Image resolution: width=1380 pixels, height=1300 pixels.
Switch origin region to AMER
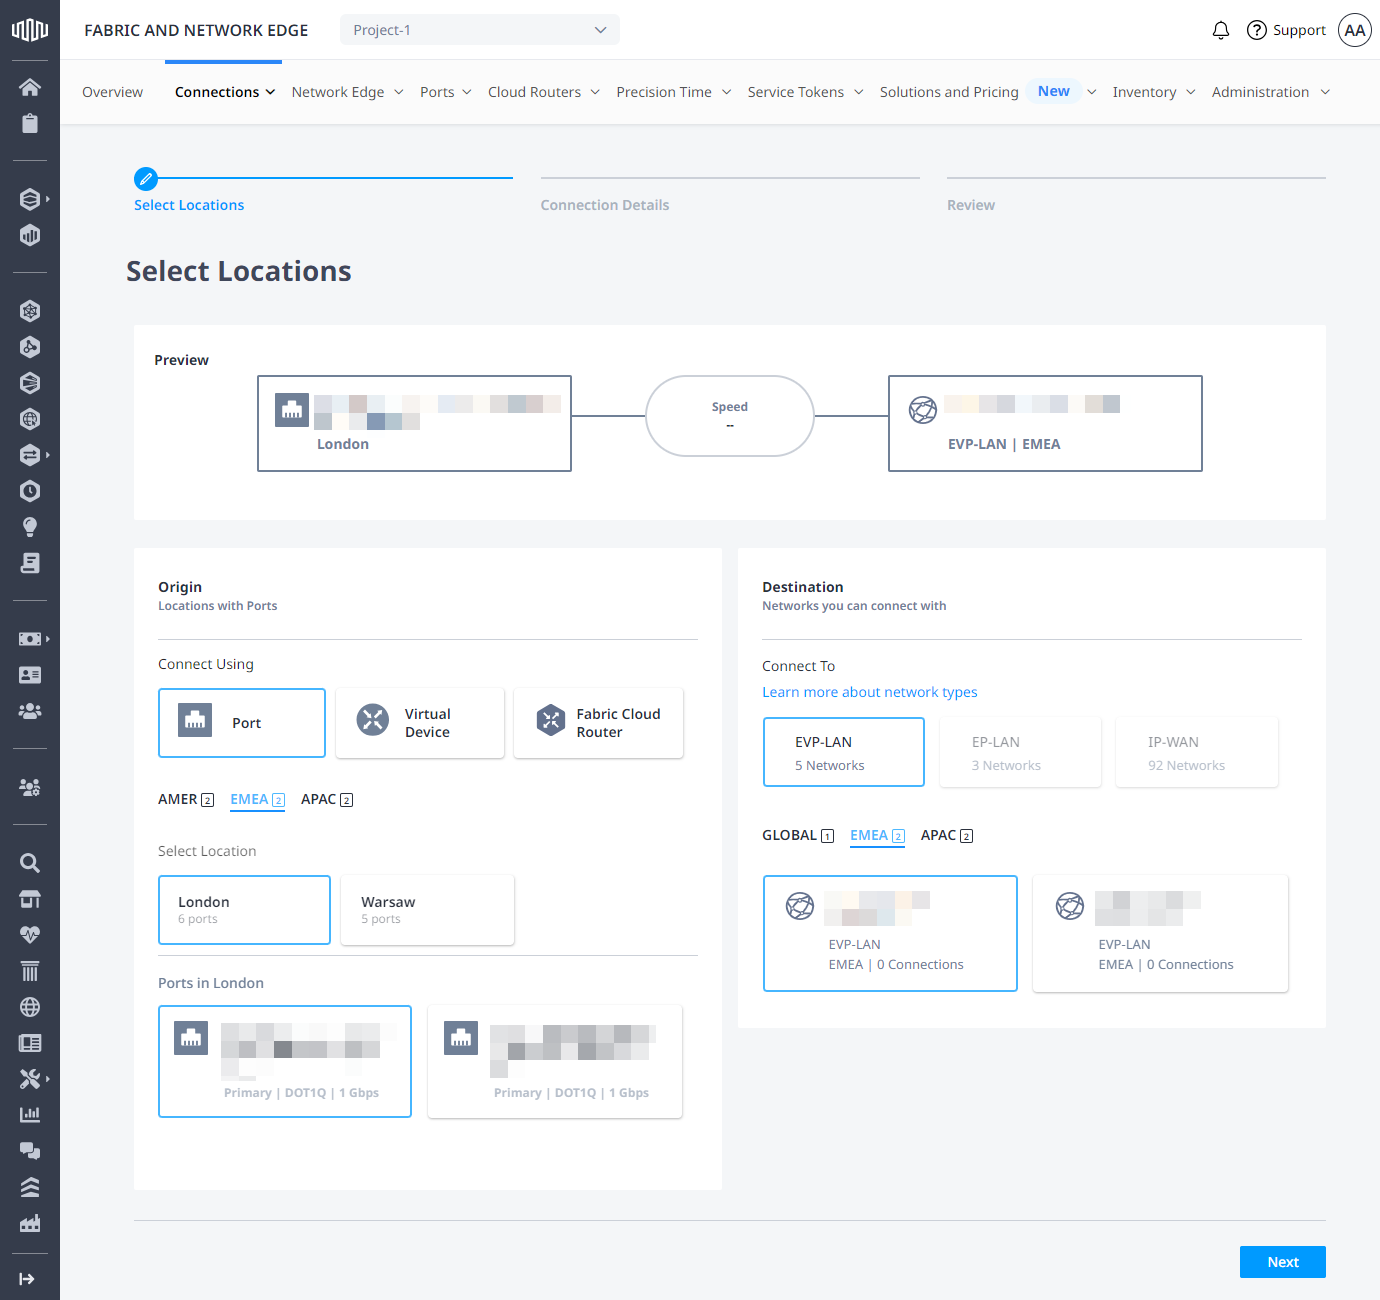click(x=186, y=799)
